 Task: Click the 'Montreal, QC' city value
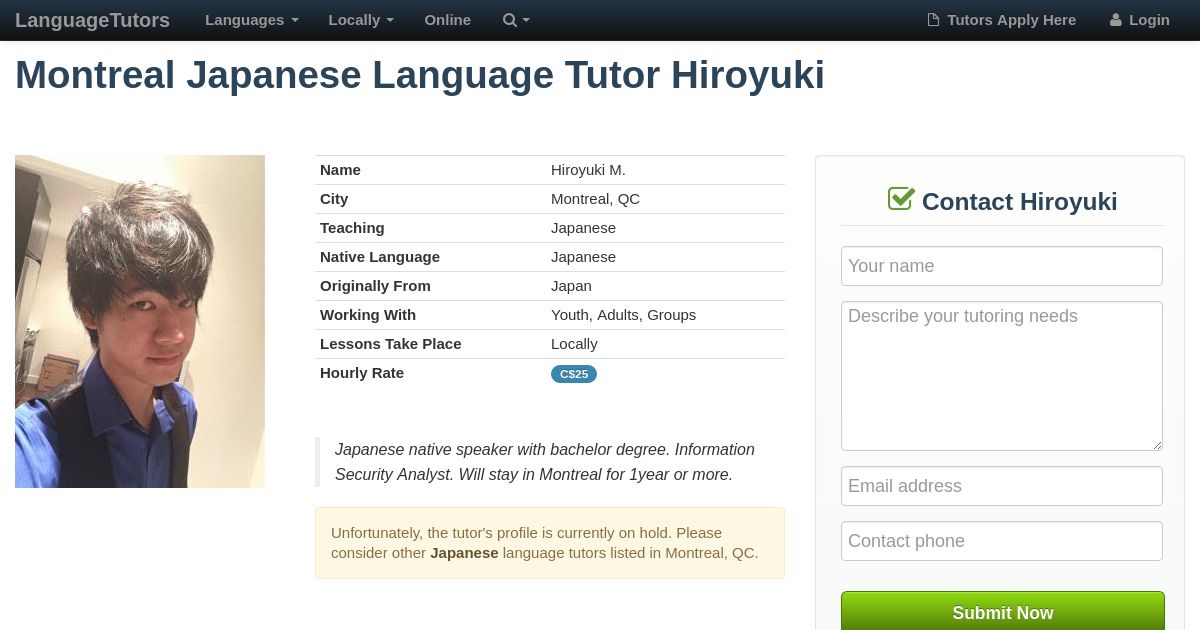[595, 199]
